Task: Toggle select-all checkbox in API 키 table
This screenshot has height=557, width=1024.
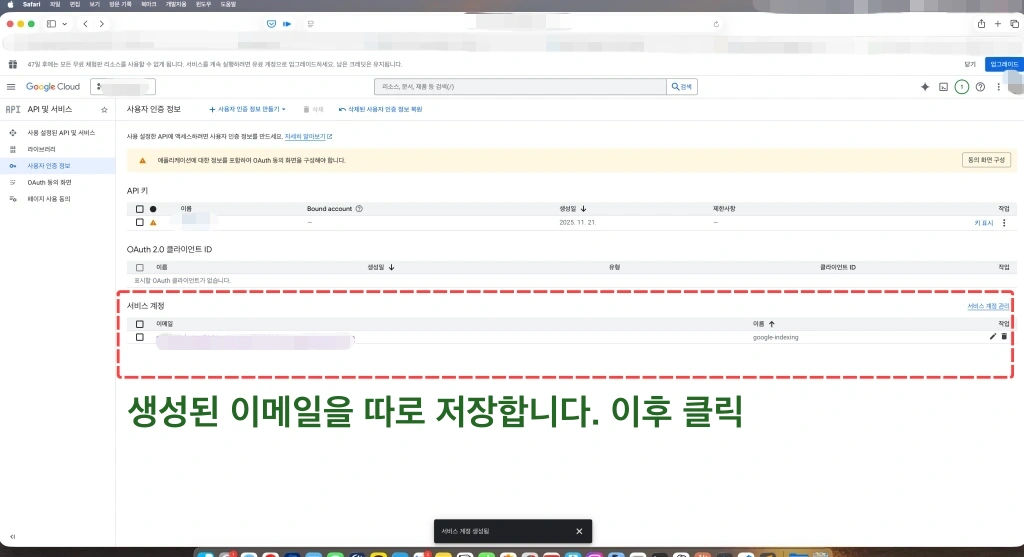Action: coord(140,209)
